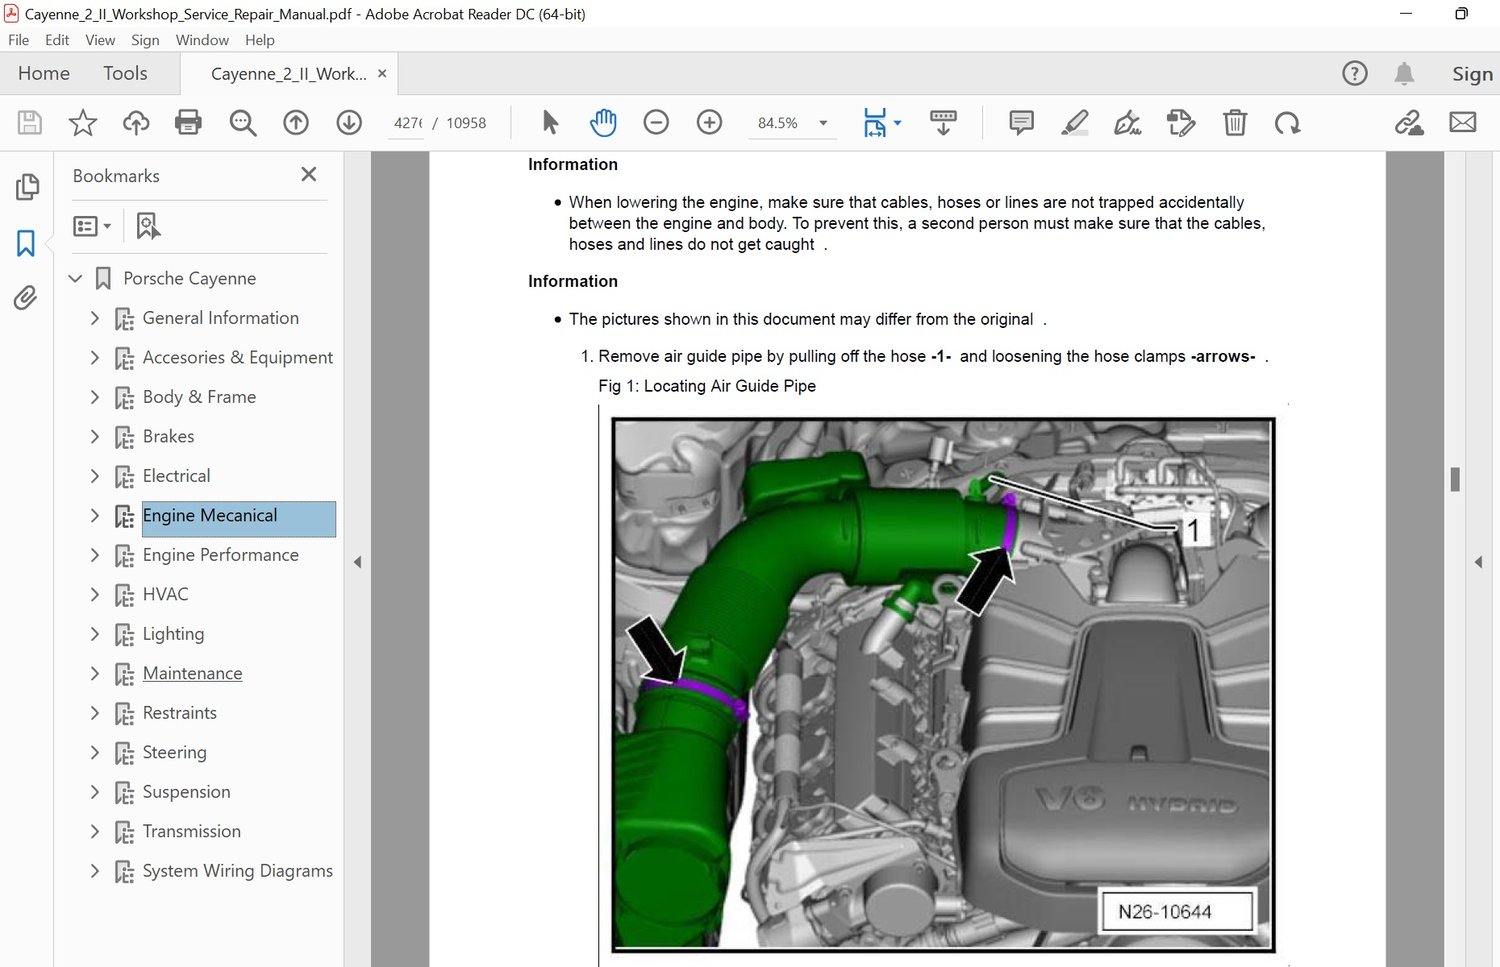
Task: Zoom out with the minus button
Action: (656, 123)
